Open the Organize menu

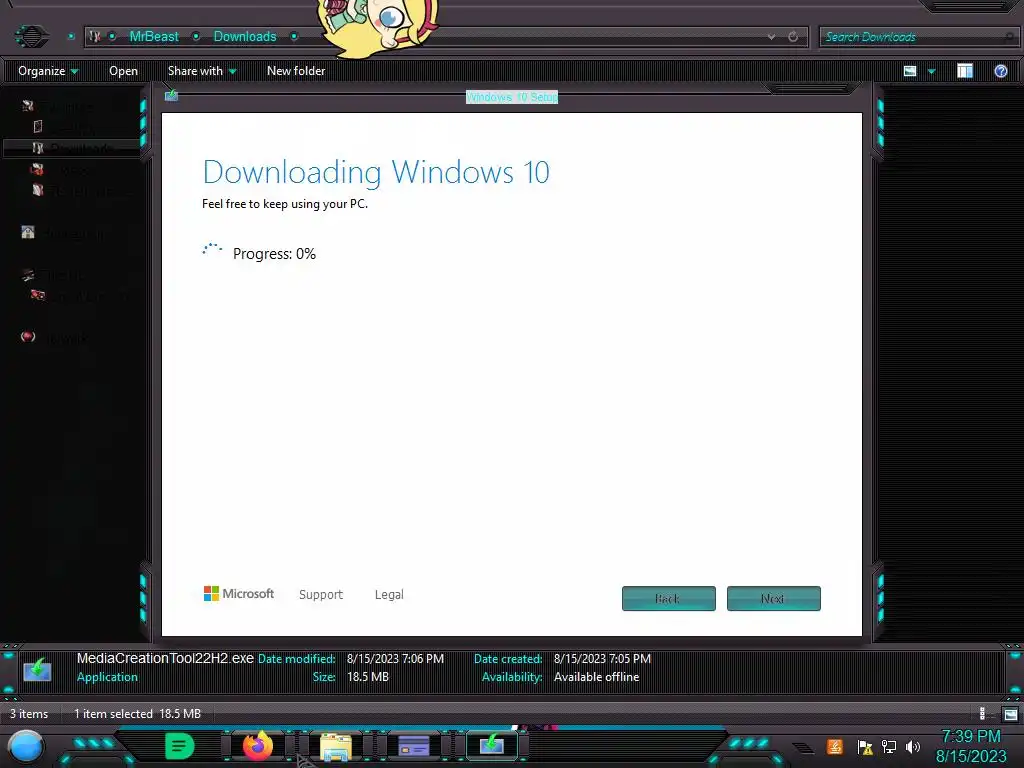click(x=48, y=71)
